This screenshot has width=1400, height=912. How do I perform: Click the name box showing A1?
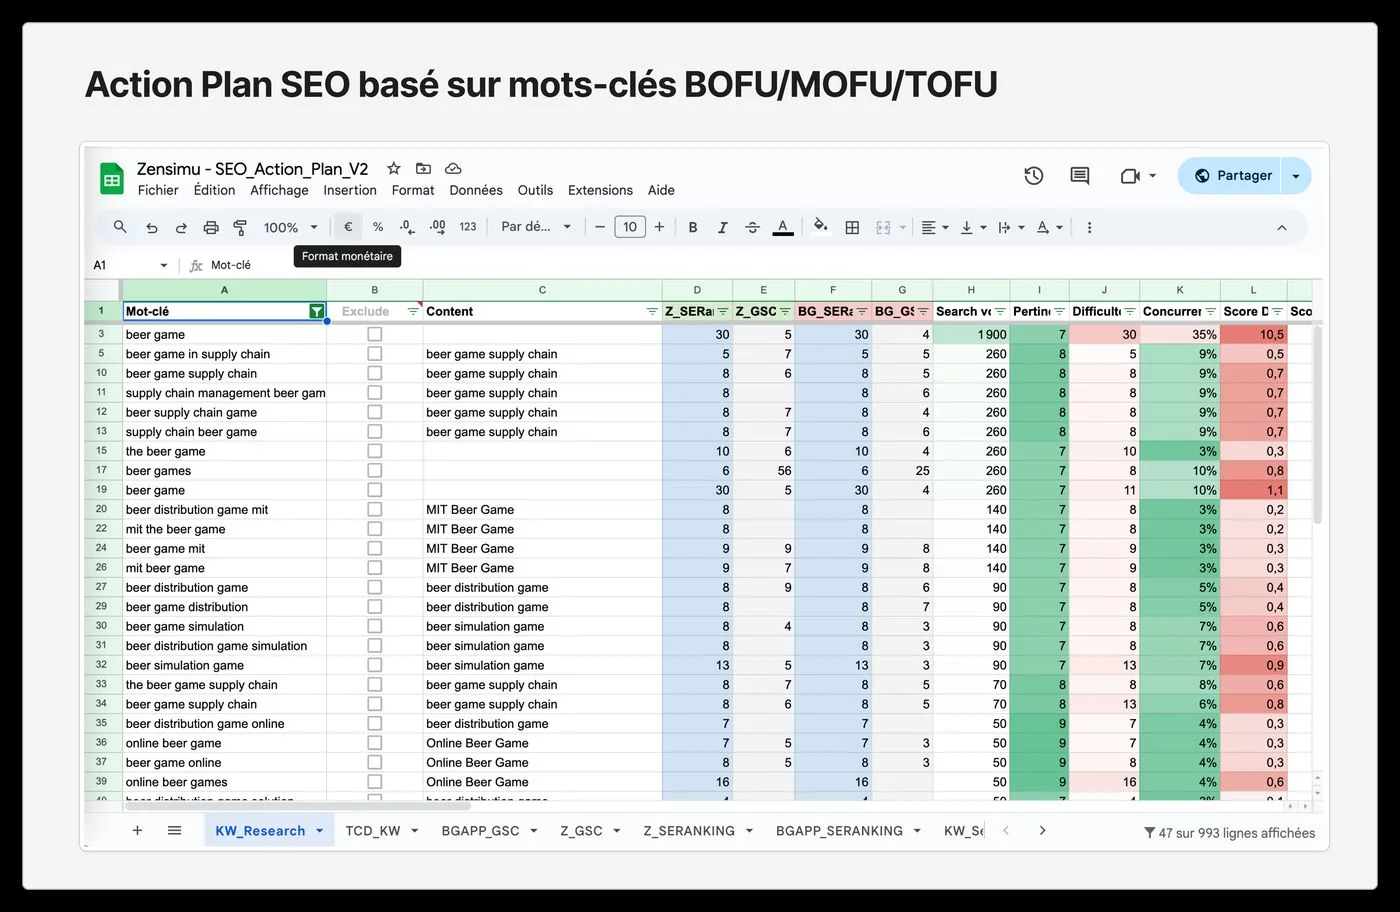130,265
